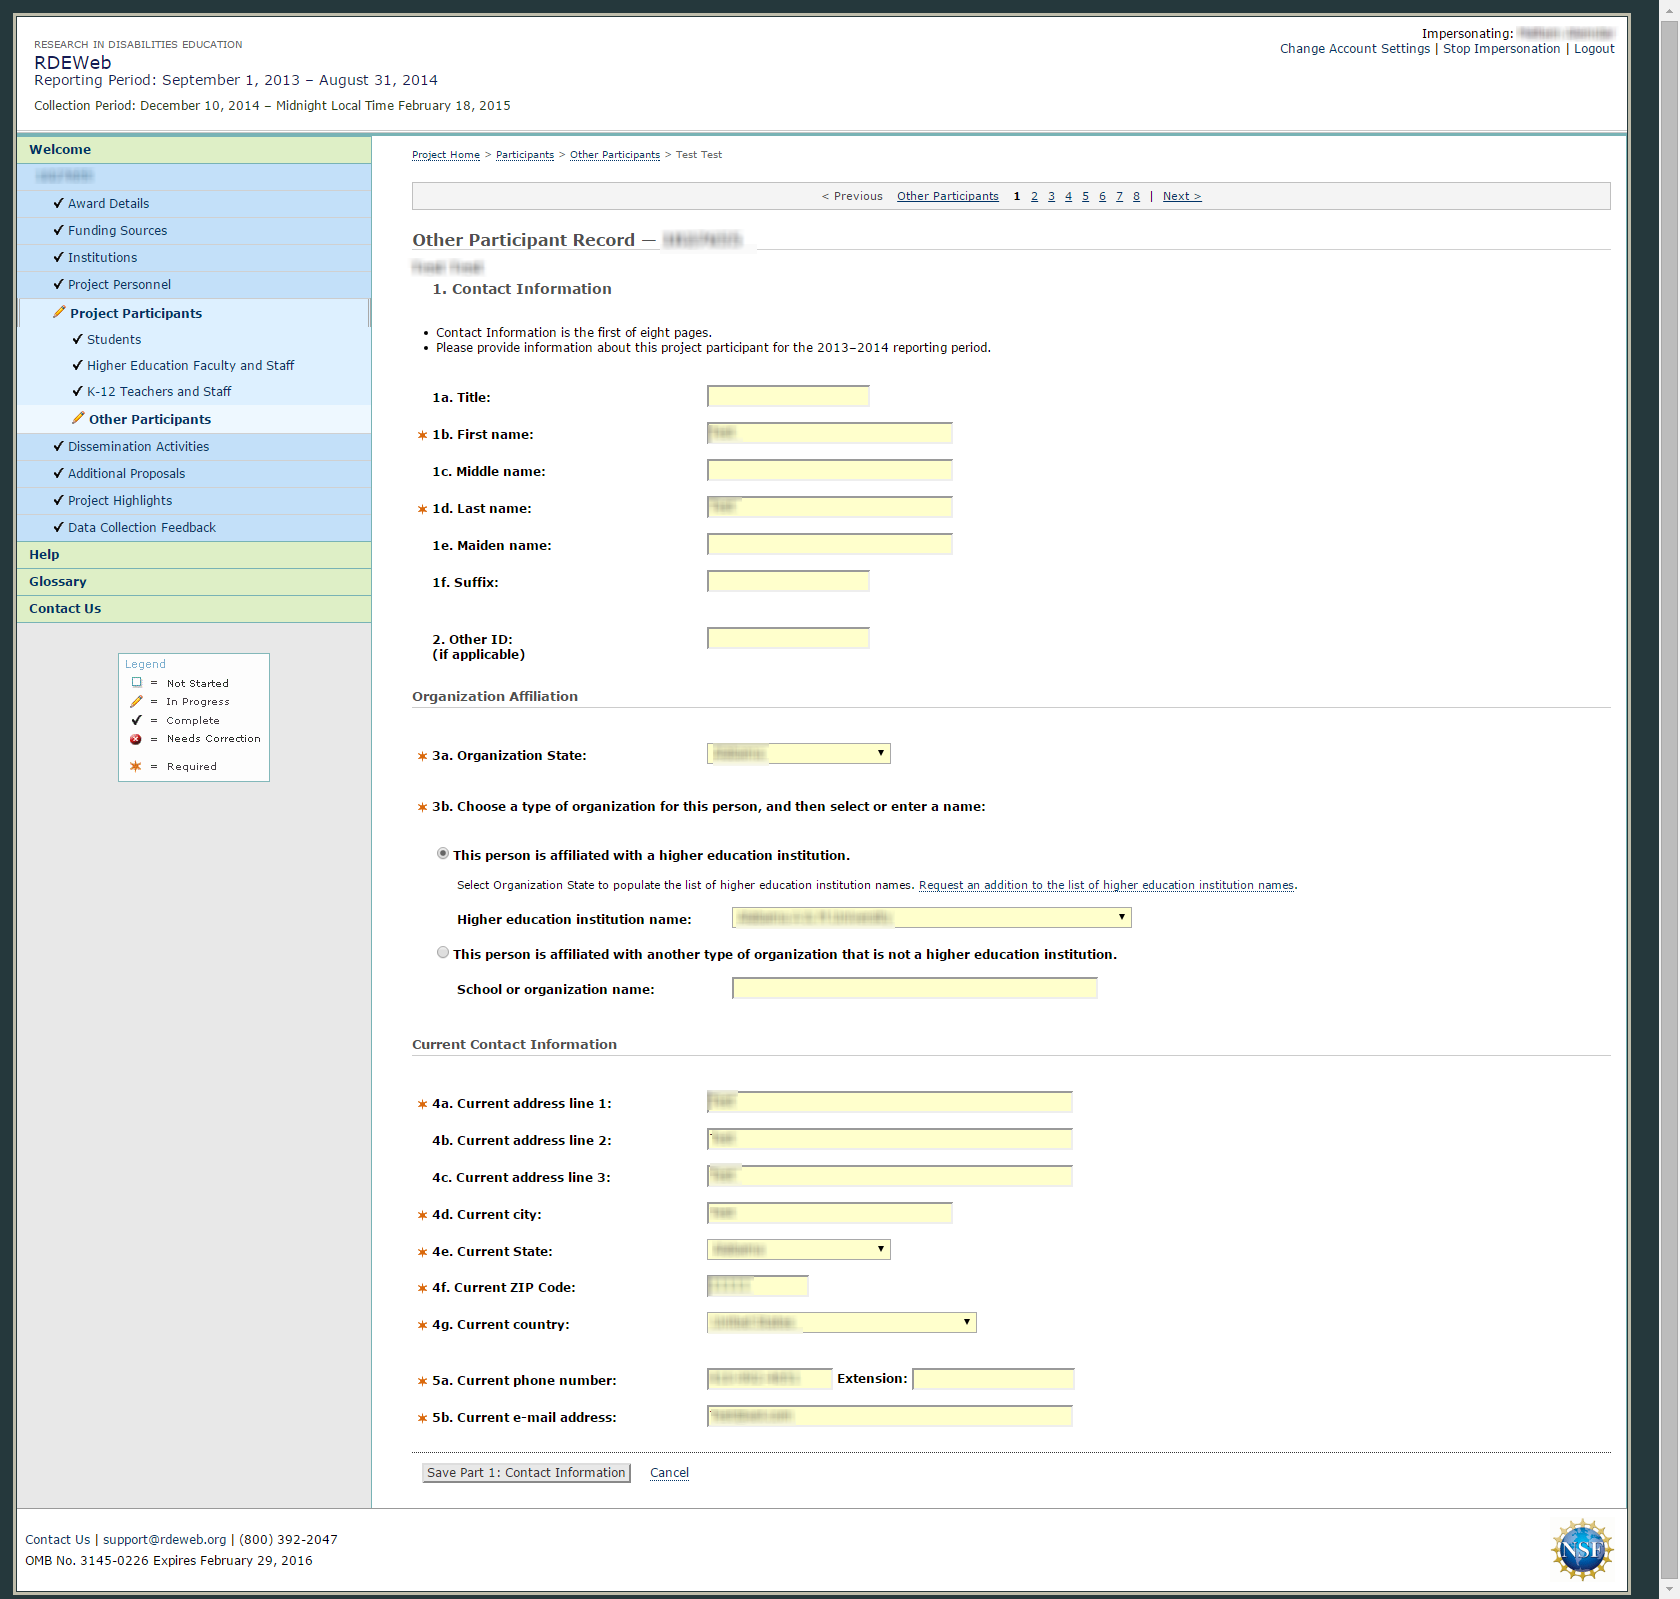Click the checkmark icon beside Dissemination Activities
Viewport: 1680px width, 1599px height.
(58, 446)
